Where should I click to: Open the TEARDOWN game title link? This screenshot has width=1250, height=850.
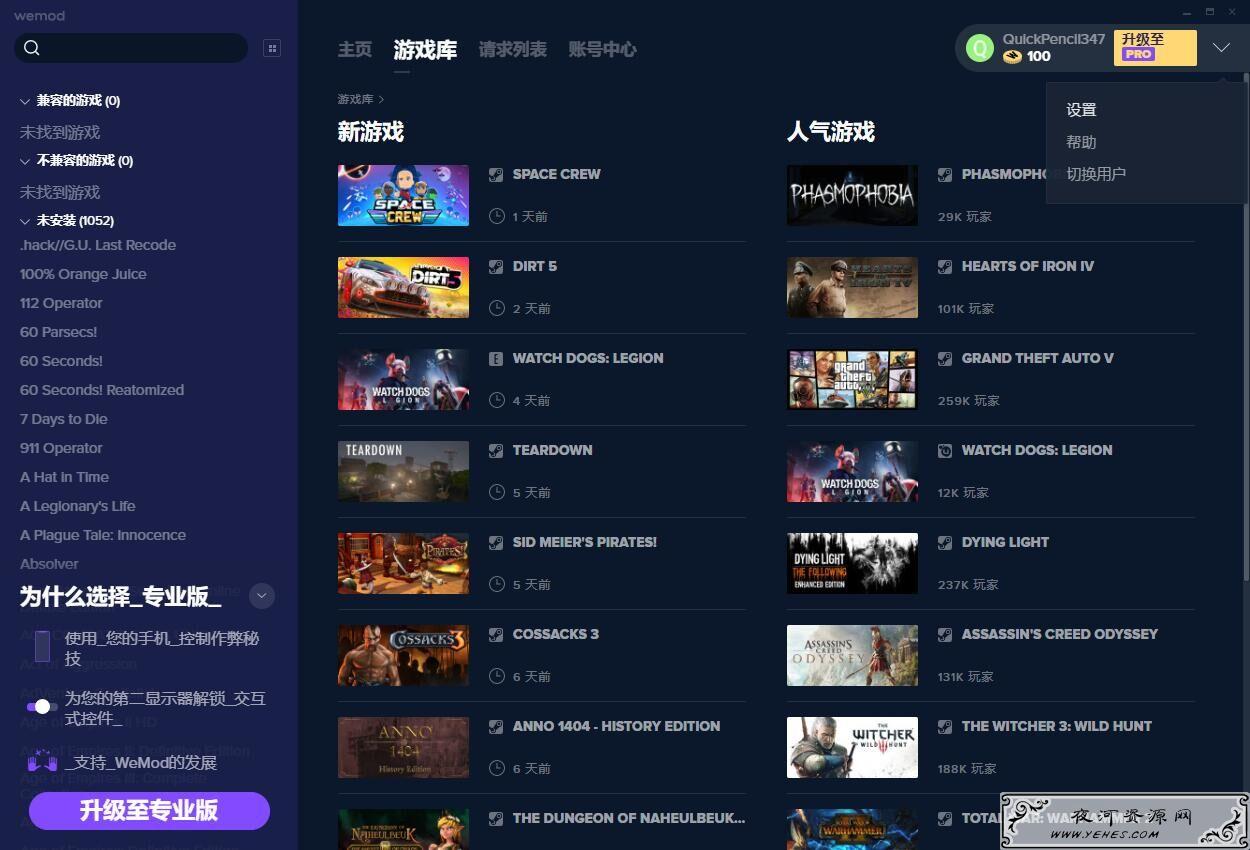(x=553, y=450)
